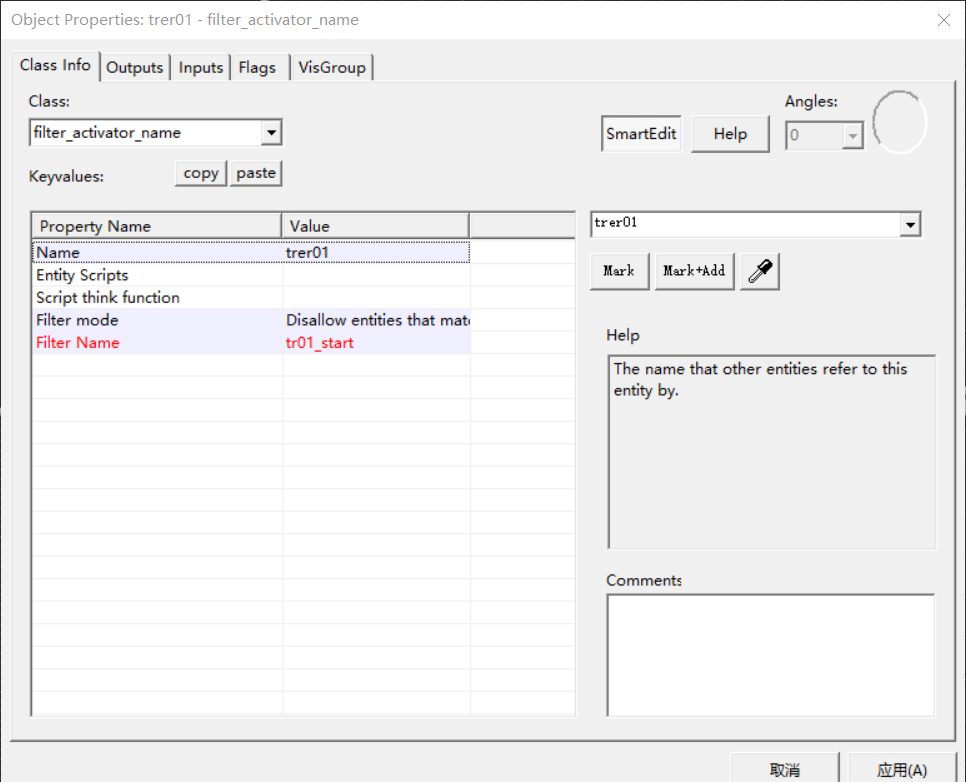Image resolution: width=966 pixels, height=782 pixels.
Task: Open the Outputs tab
Action: pos(134,68)
